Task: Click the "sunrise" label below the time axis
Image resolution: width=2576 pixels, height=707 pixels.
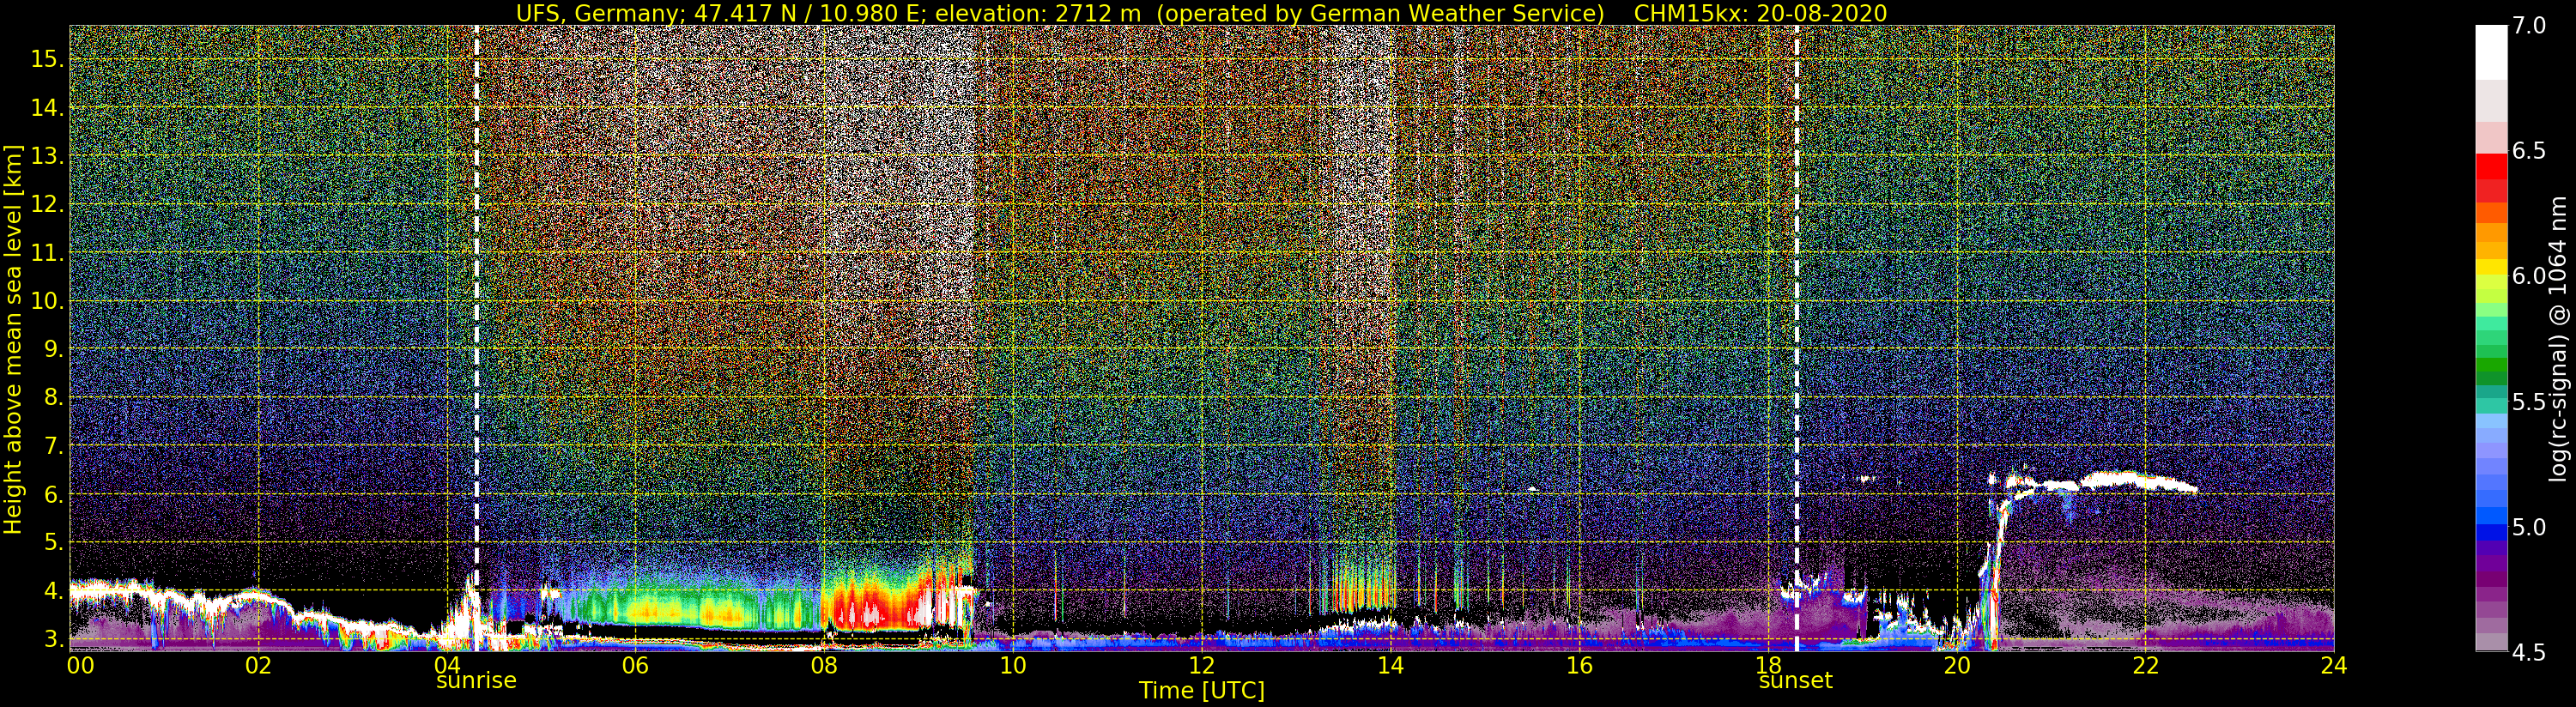Action: (x=476, y=681)
